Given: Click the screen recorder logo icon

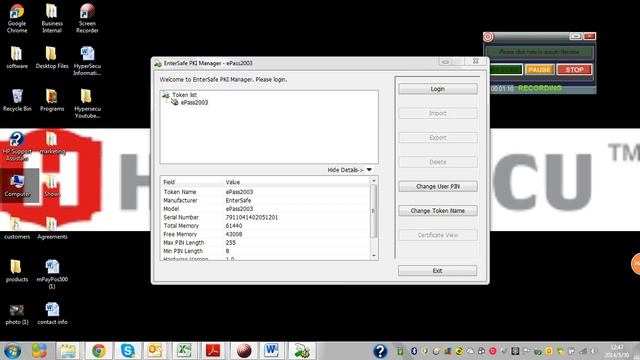Looking at the screenshot, I should [489, 37].
